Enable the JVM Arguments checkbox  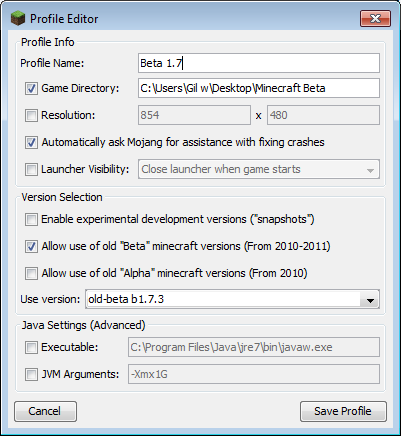[x=31, y=375]
